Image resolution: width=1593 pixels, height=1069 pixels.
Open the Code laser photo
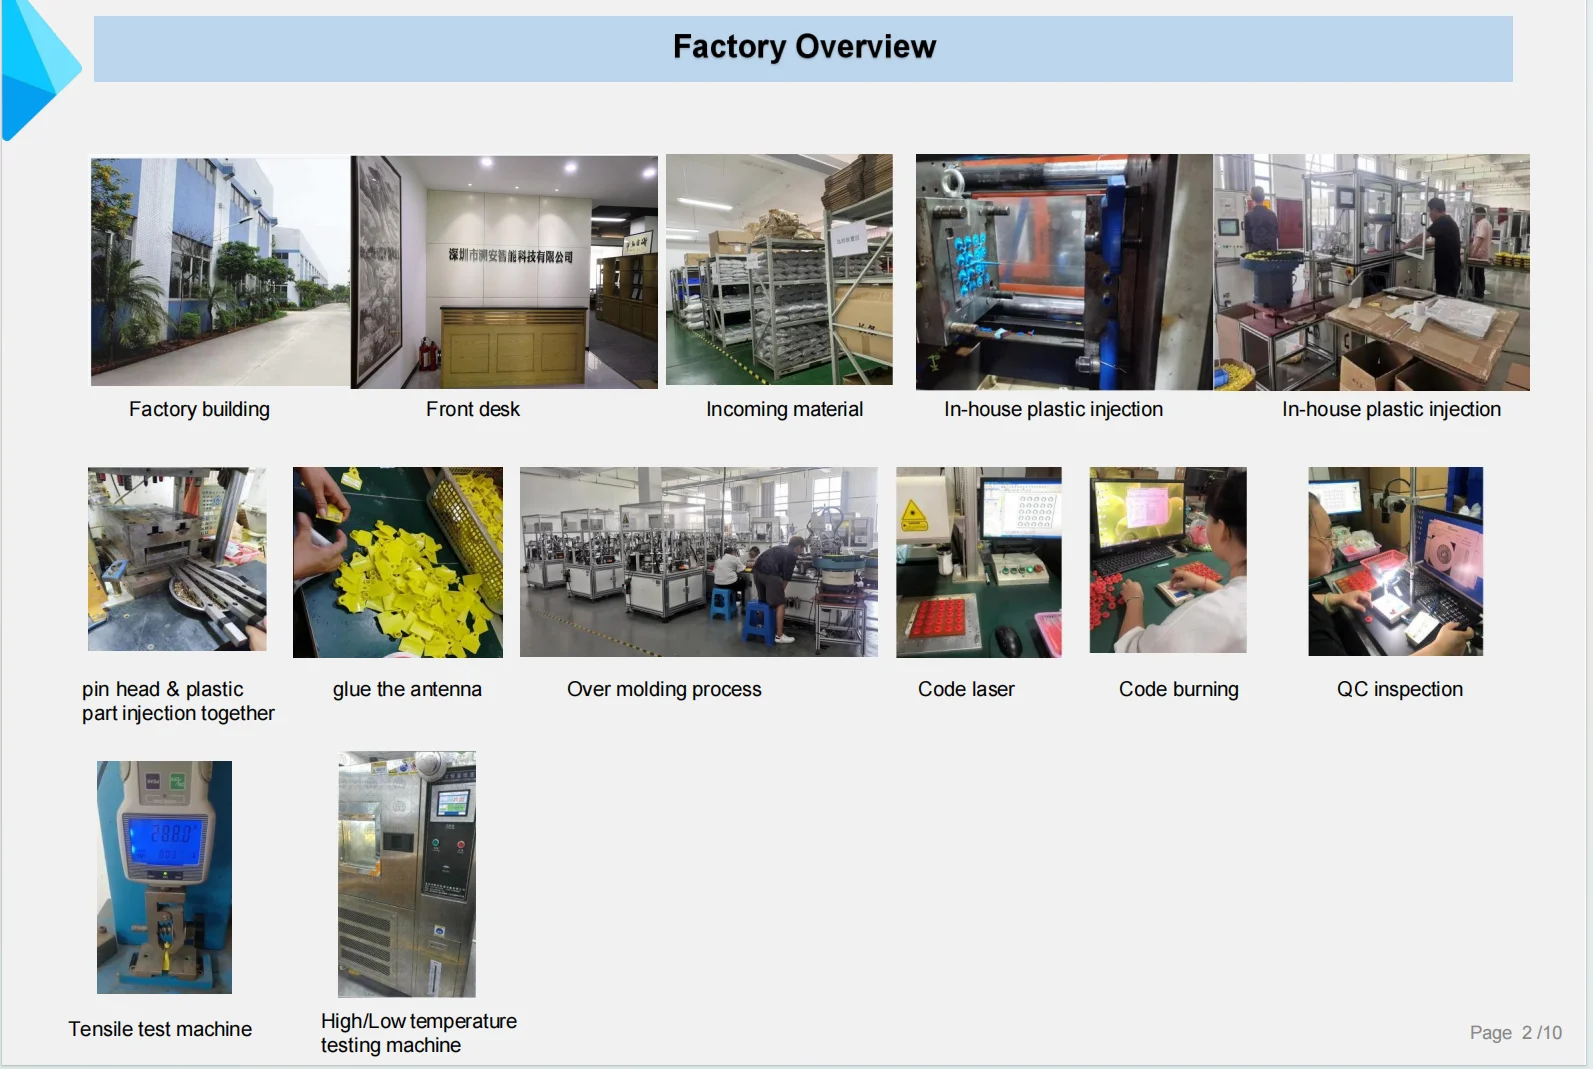click(978, 562)
